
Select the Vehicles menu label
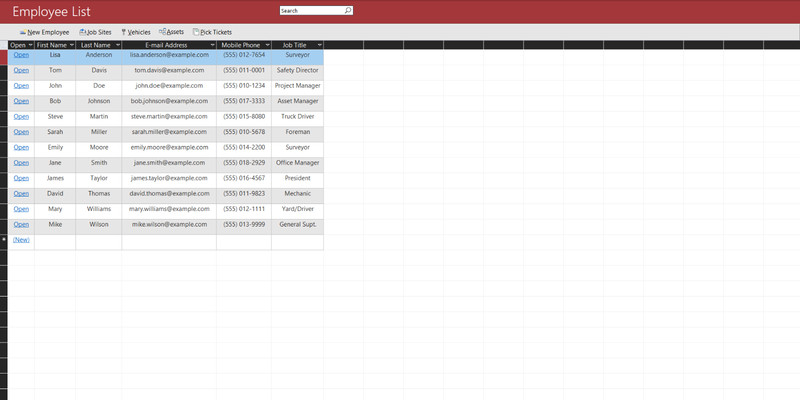point(139,32)
